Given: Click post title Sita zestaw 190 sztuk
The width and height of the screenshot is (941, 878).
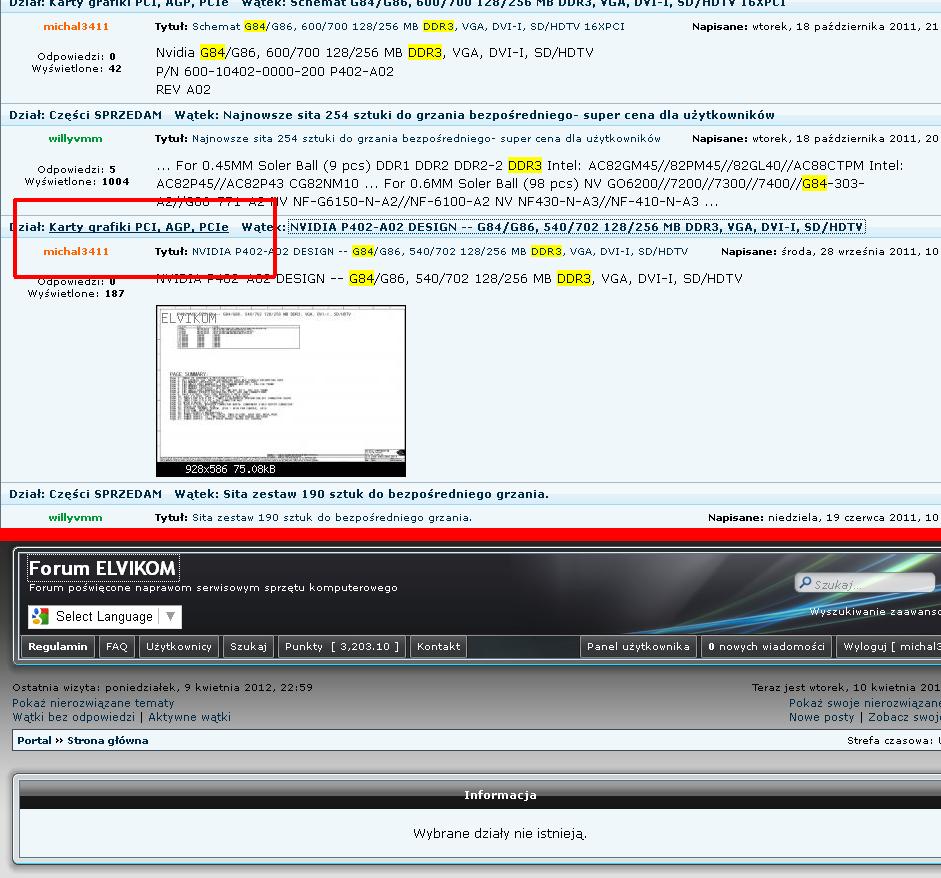Looking at the screenshot, I should [332, 517].
